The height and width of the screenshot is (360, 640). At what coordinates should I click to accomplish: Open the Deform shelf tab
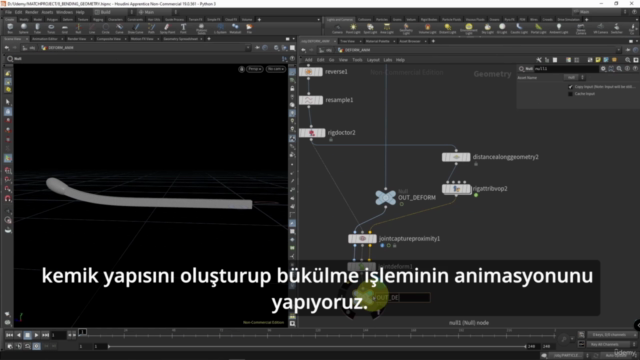[x=68, y=19]
